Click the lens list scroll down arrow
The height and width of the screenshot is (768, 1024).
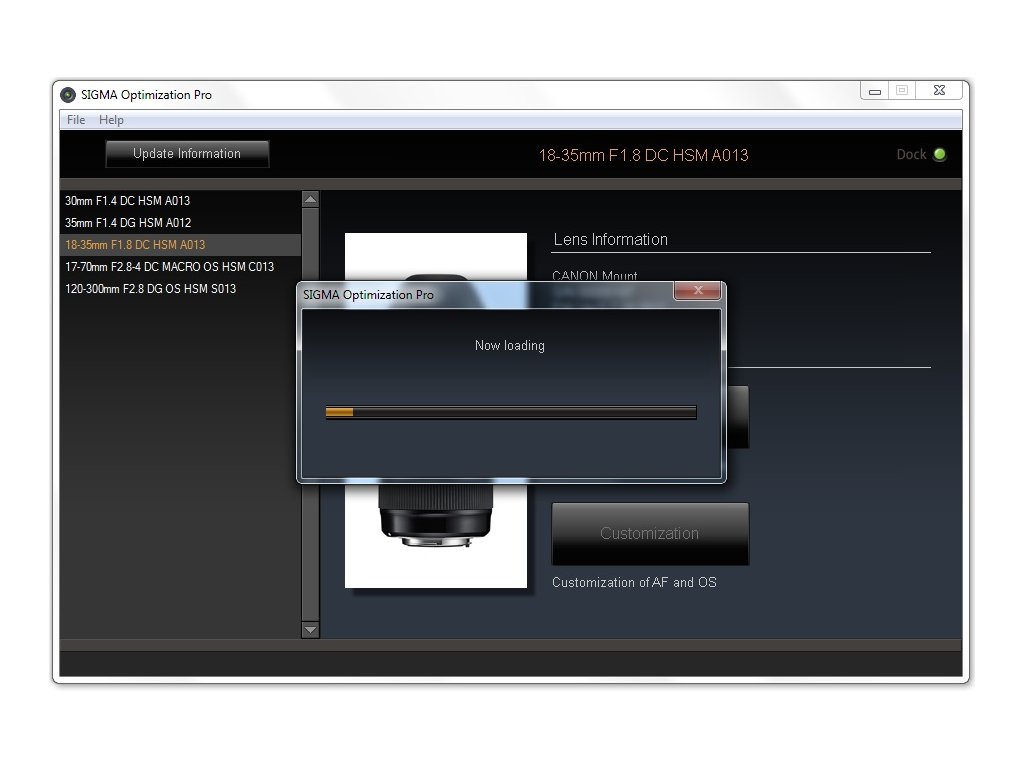click(x=311, y=630)
